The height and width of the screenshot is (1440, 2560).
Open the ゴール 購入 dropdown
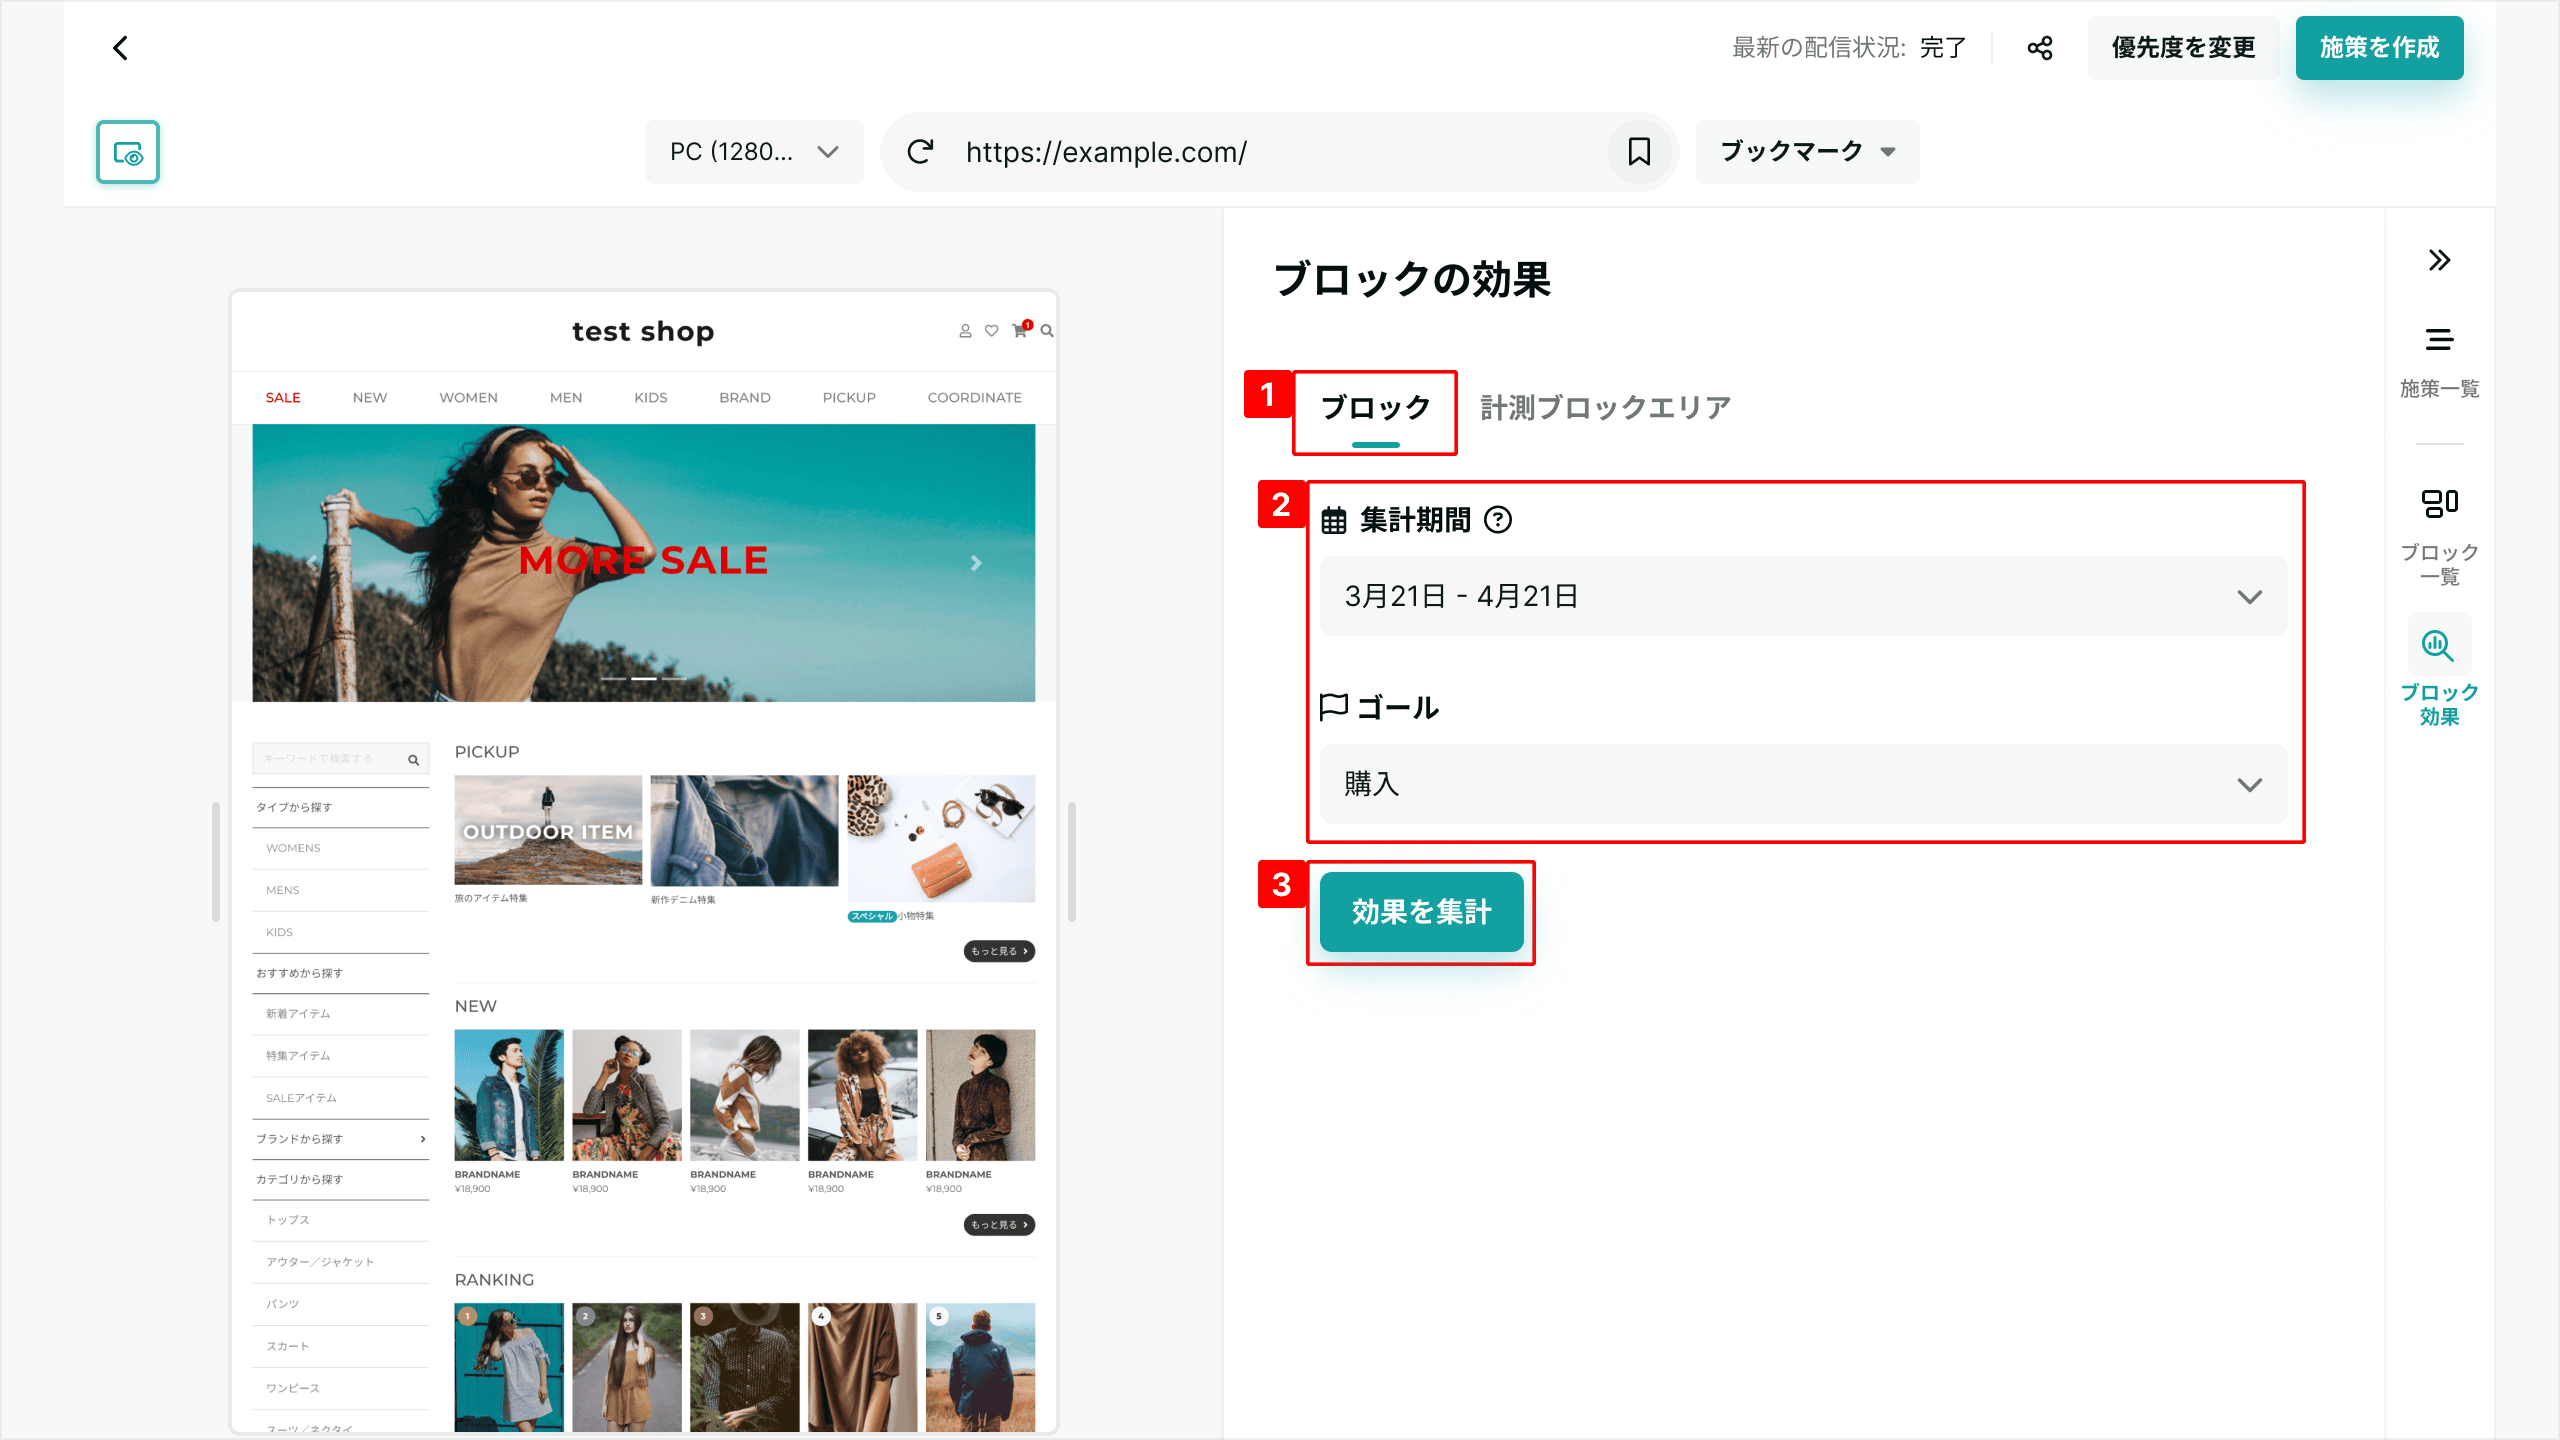(x=1802, y=785)
